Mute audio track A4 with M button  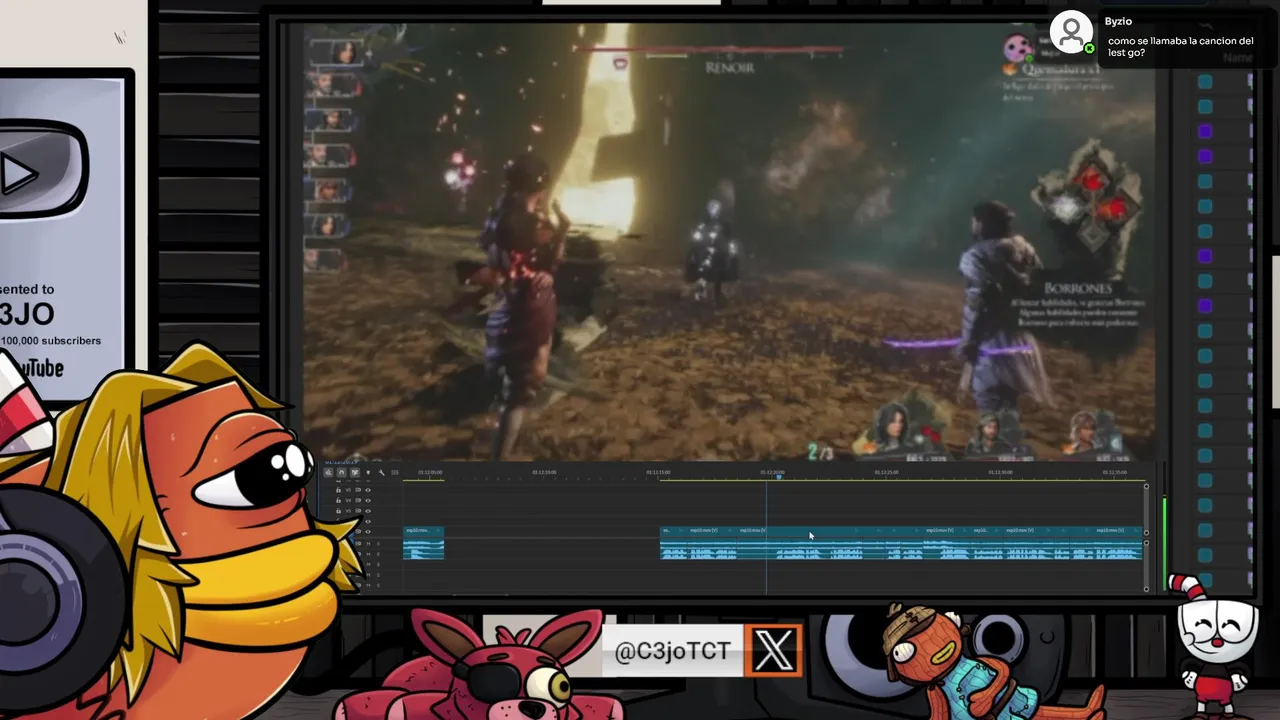click(368, 575)
